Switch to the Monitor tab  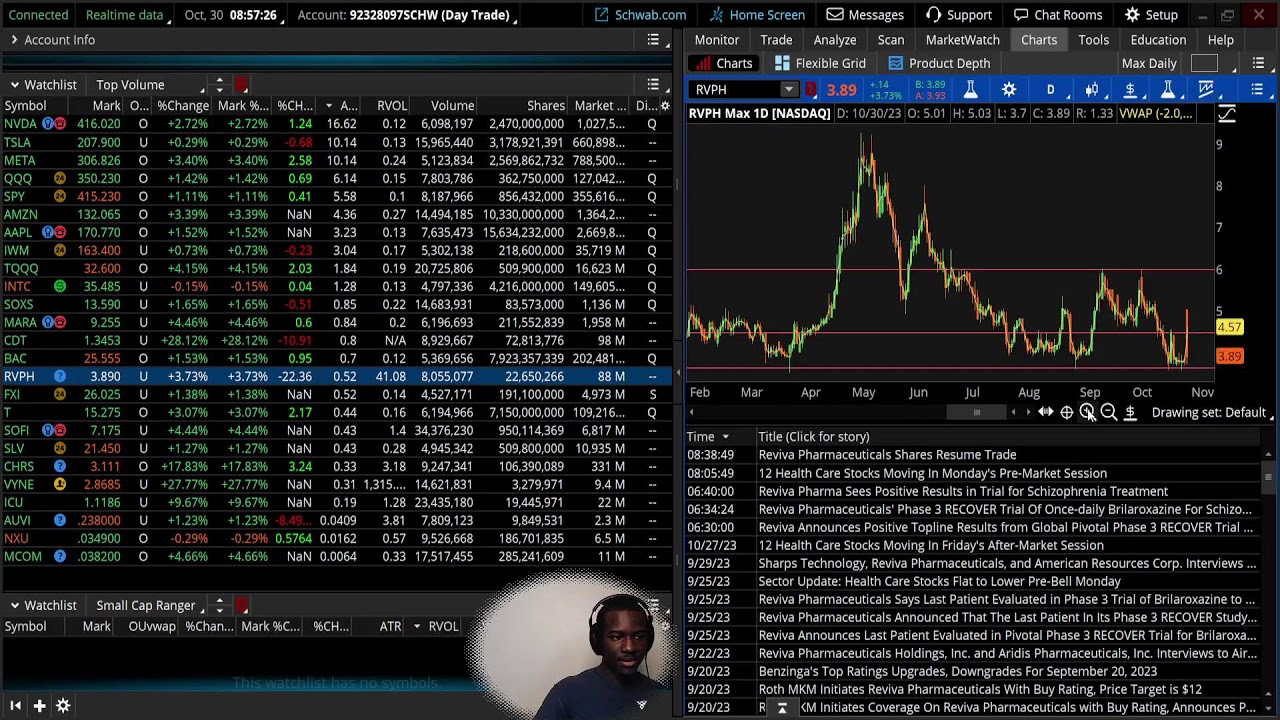[x=717, y=40]
